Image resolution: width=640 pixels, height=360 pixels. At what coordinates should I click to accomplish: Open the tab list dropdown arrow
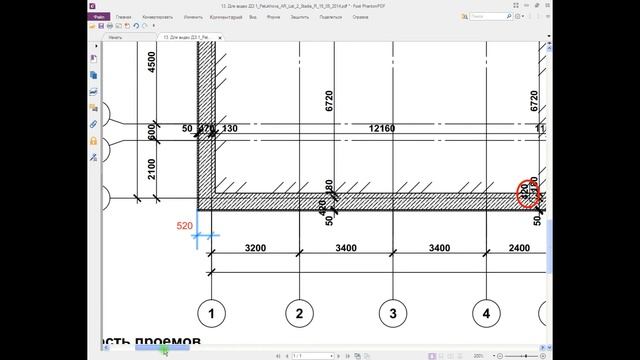pos(549,36)
